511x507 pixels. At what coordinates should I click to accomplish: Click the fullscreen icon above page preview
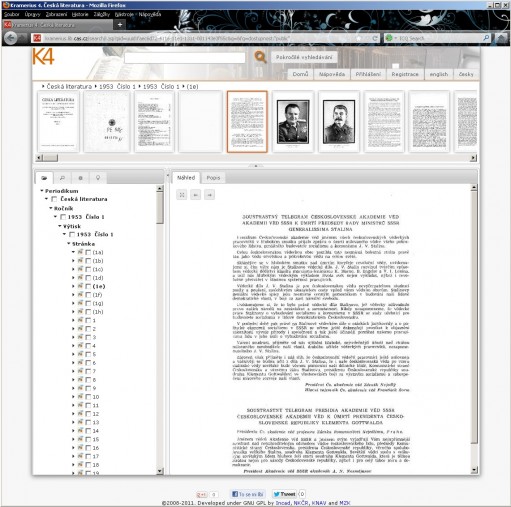coord(182,195)
